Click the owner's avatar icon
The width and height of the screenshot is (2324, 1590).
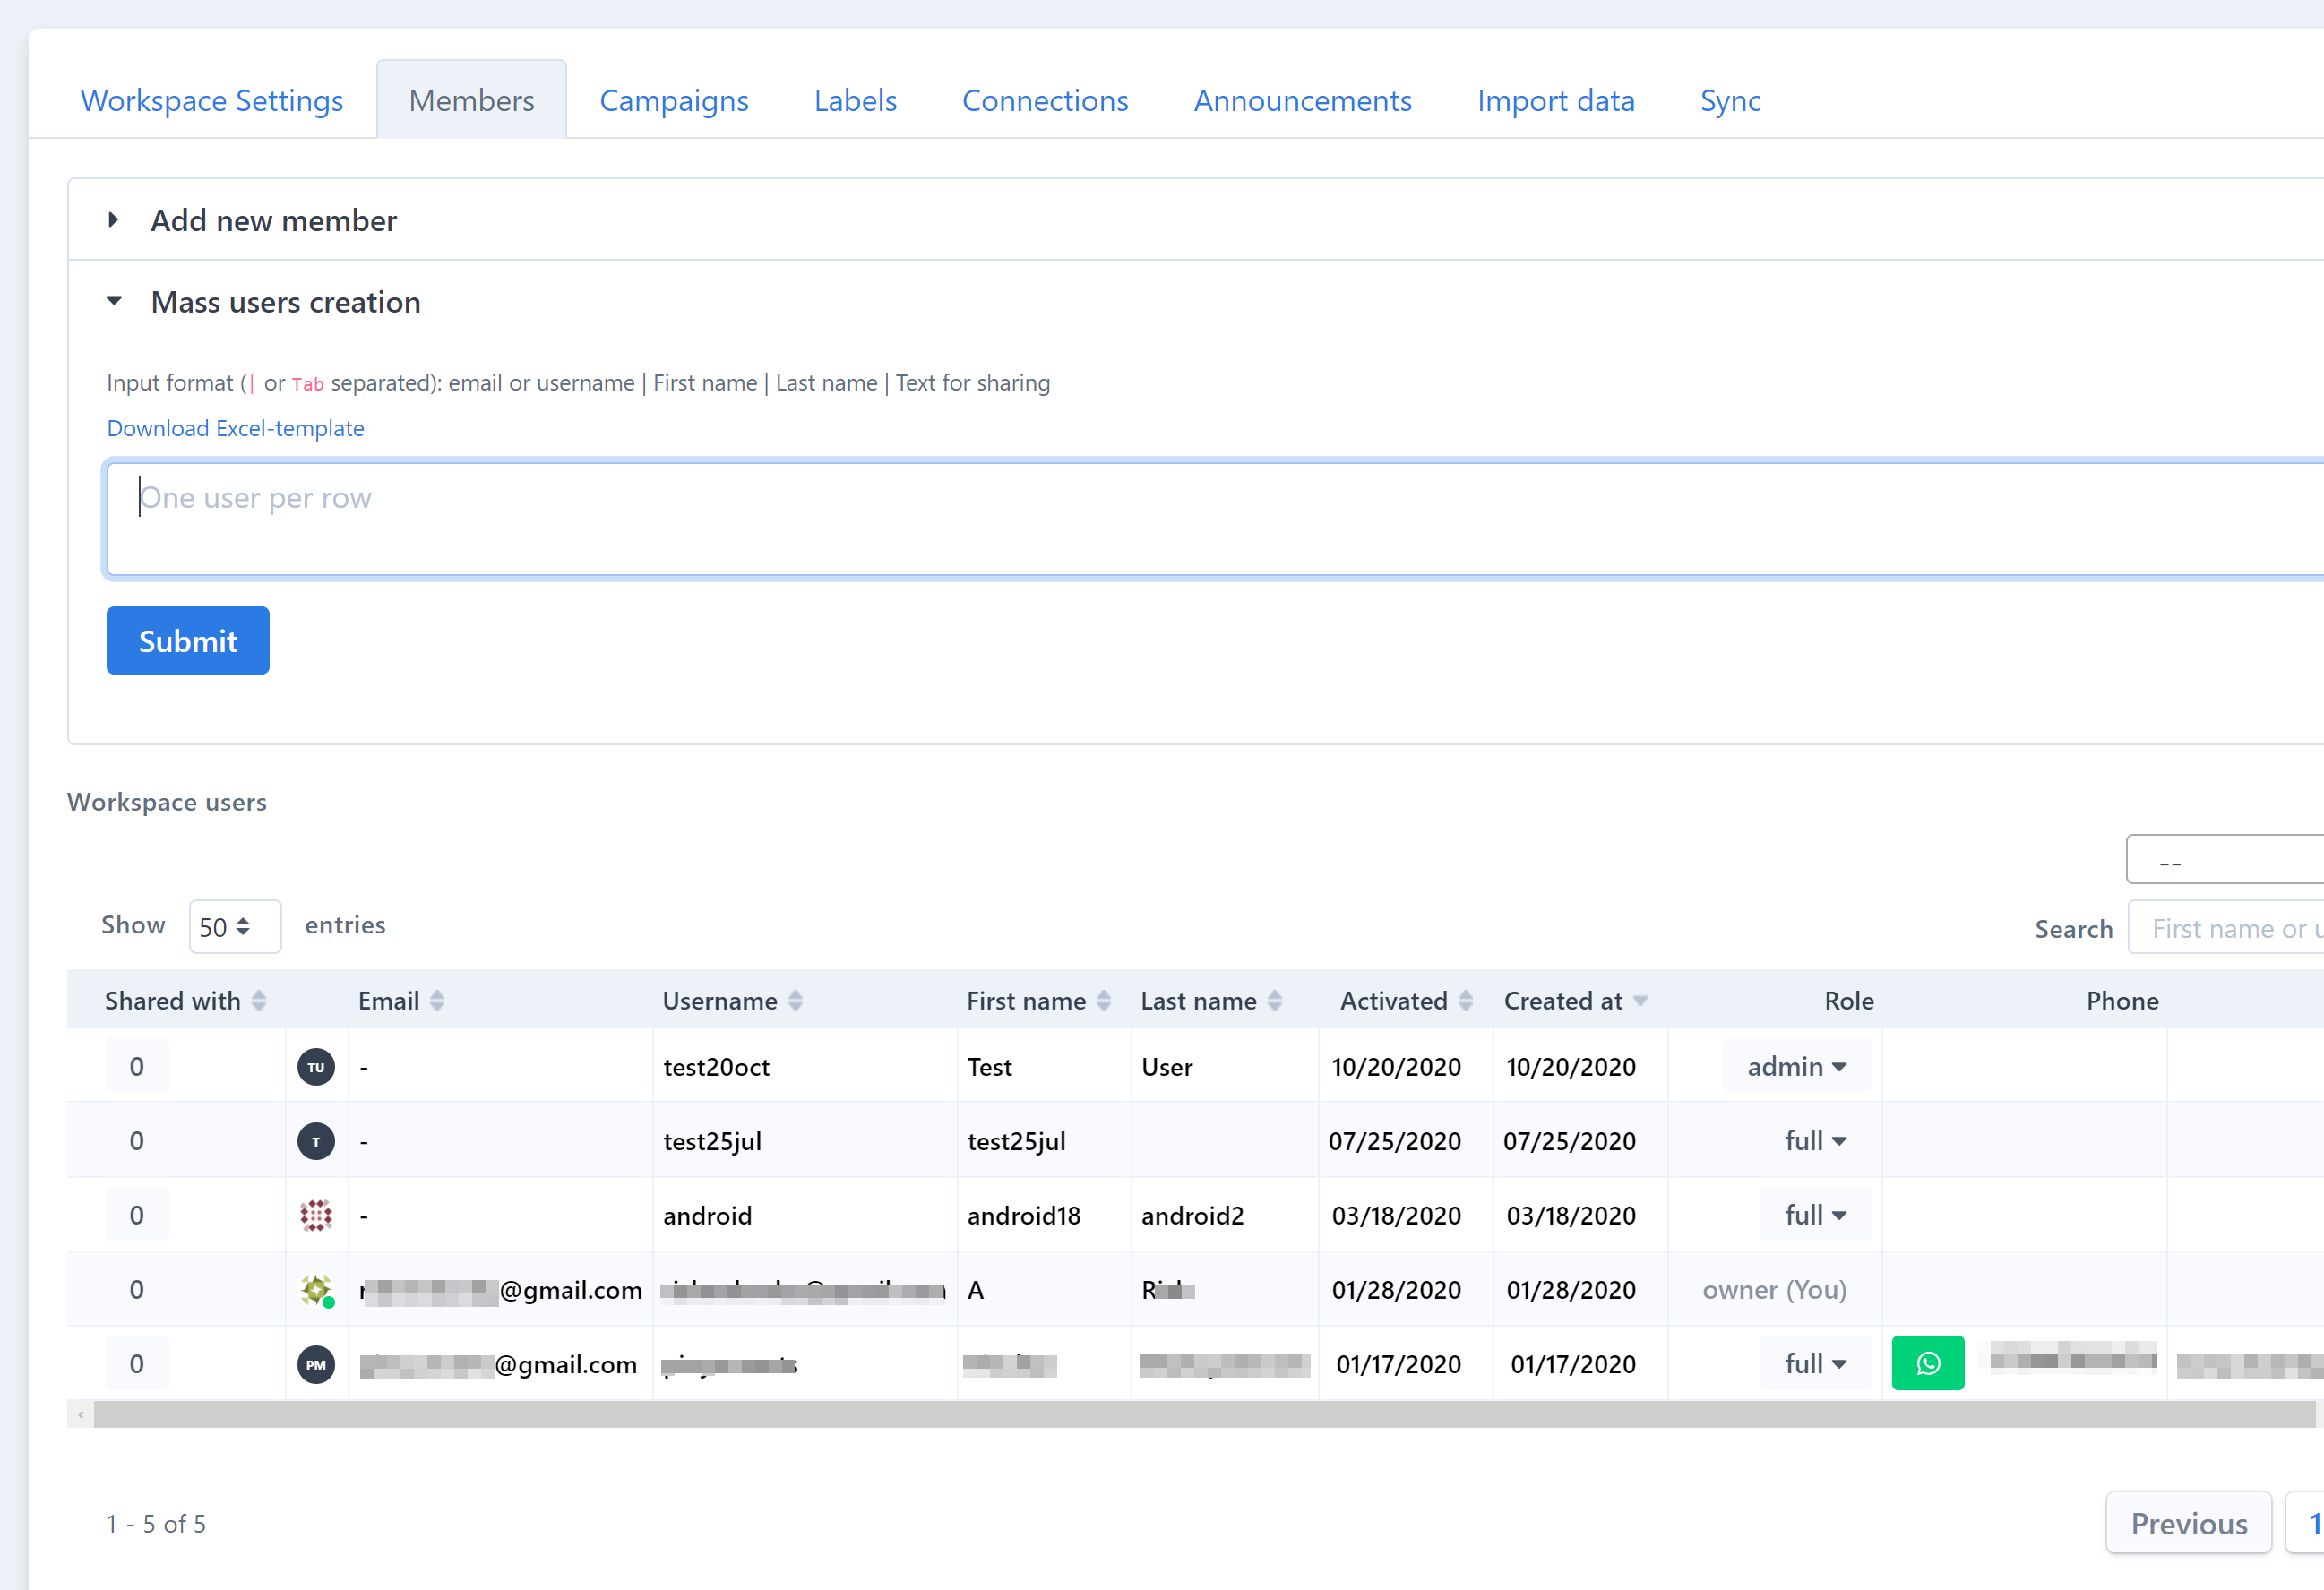coord(316,1290)
